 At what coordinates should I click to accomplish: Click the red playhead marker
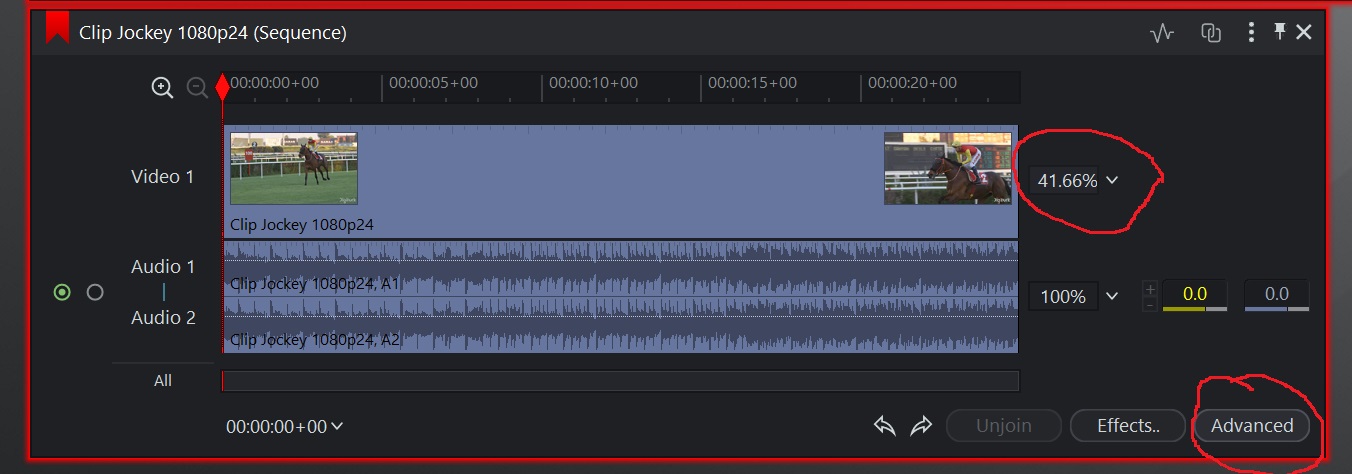pyautogui.click(x=222, y=88)
